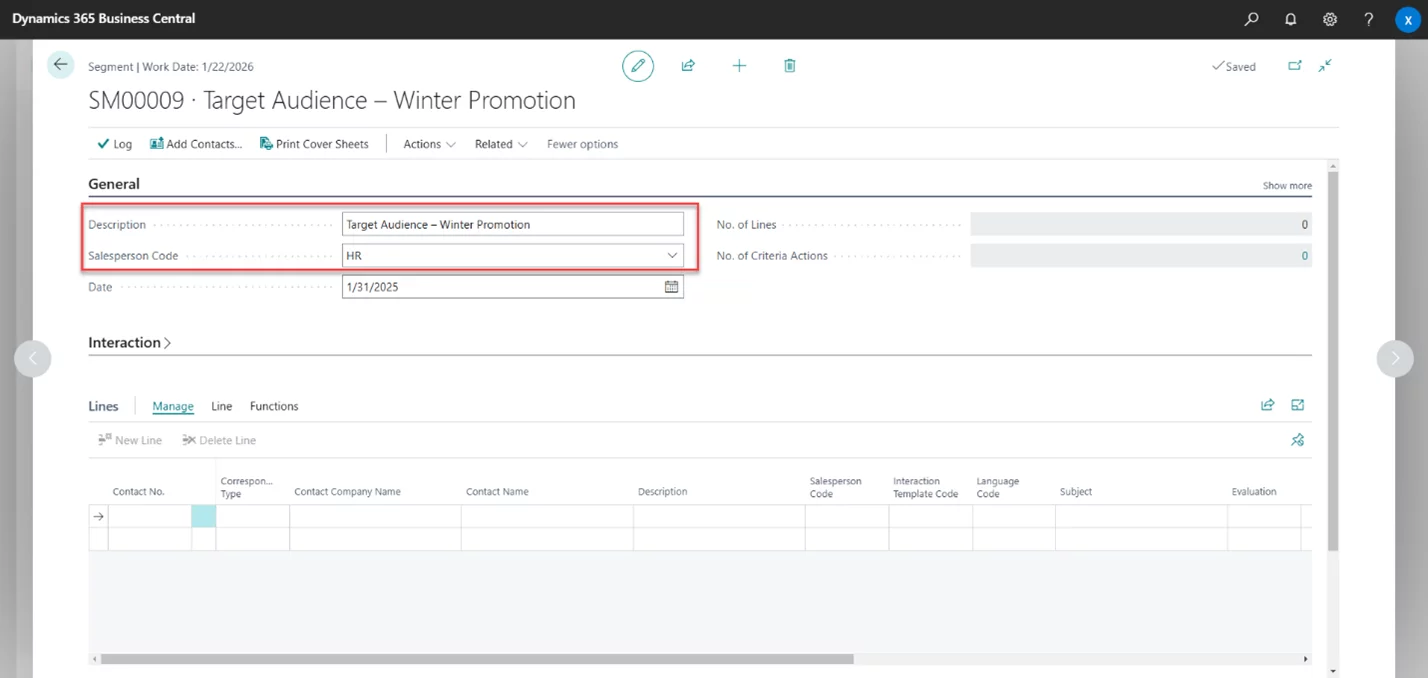Open Date calendar picker
The image size is (1428, 678).
[x=671, y=287]
